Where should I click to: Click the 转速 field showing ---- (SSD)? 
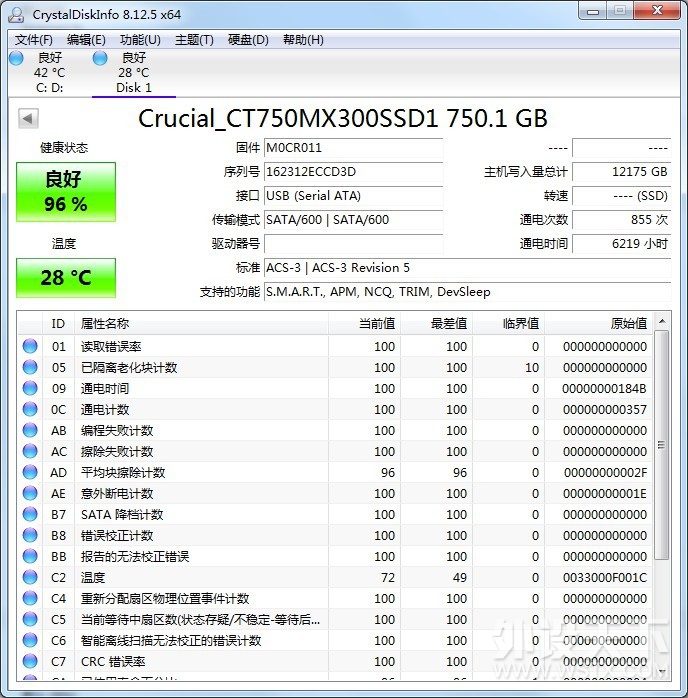coord(621,196)
